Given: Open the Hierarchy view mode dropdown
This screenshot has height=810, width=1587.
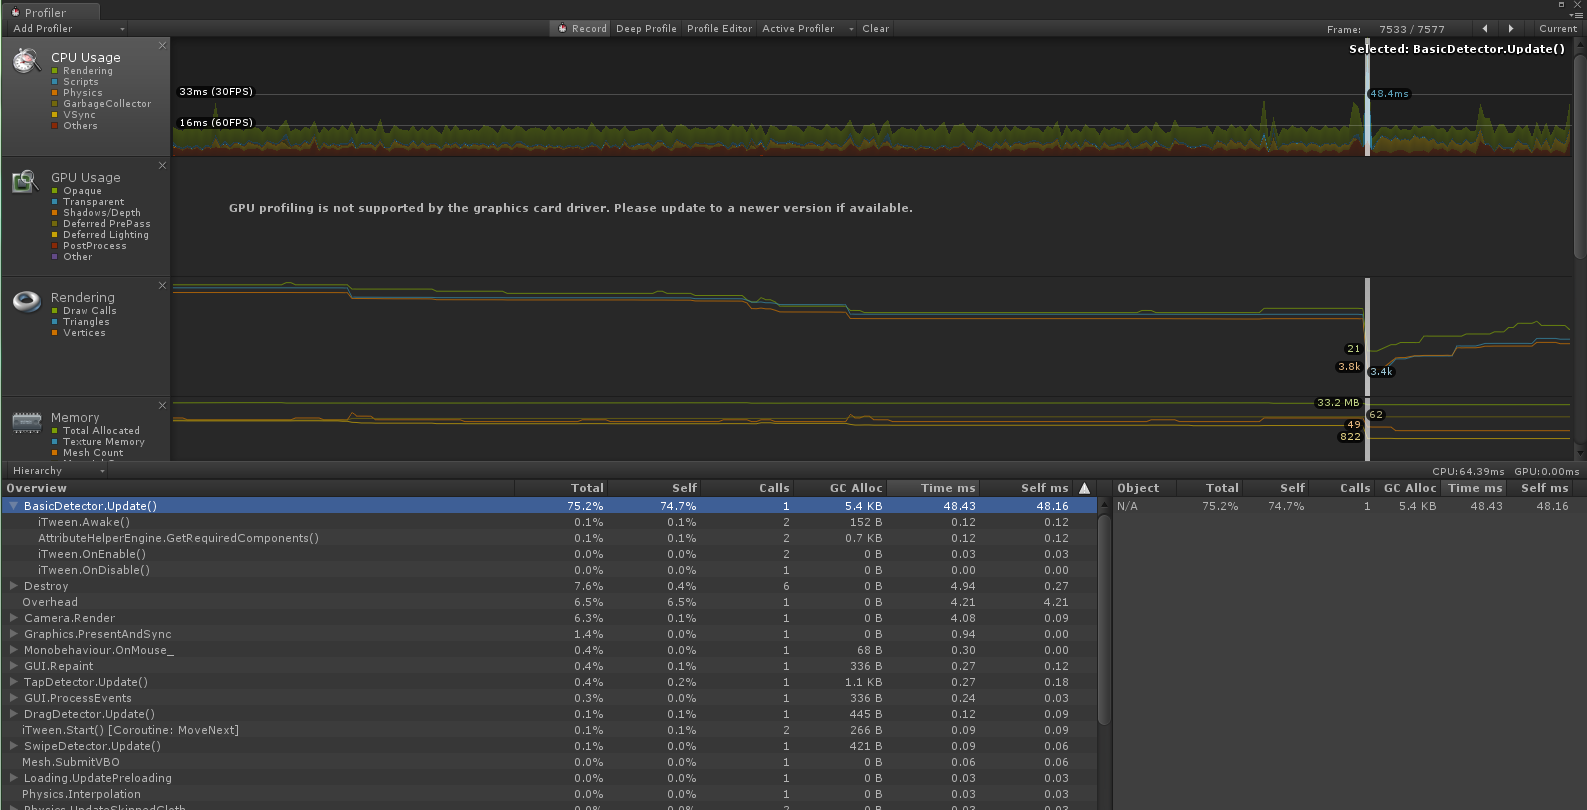Looking at the screenshot, I should (x=58, y=470).
